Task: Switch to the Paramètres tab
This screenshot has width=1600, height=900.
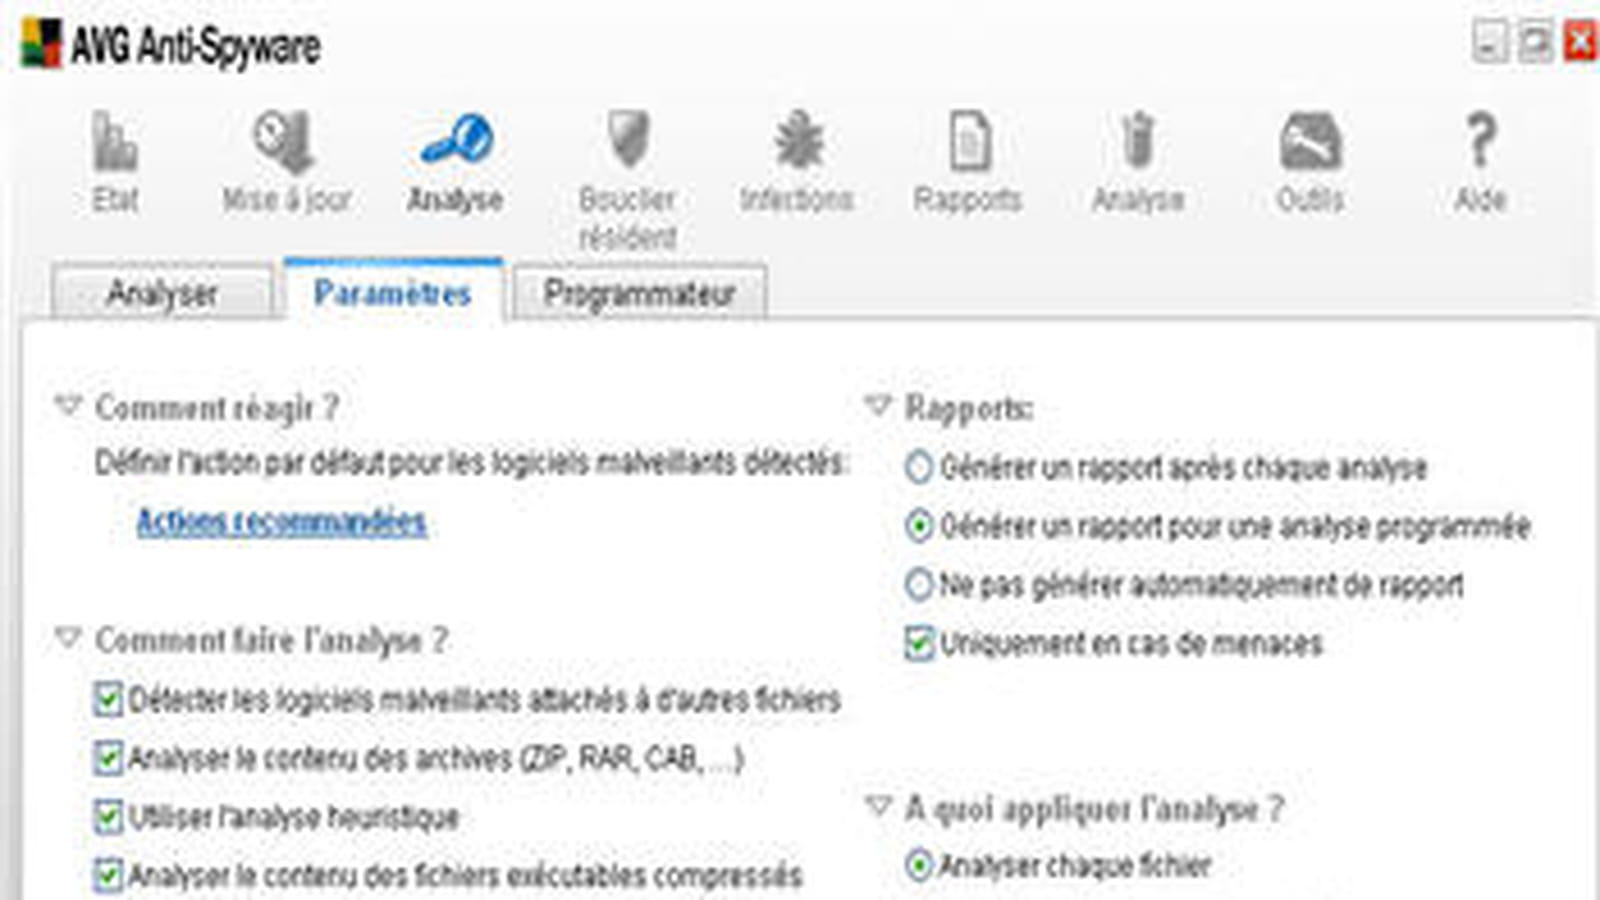Action: [x=393, y=291]
